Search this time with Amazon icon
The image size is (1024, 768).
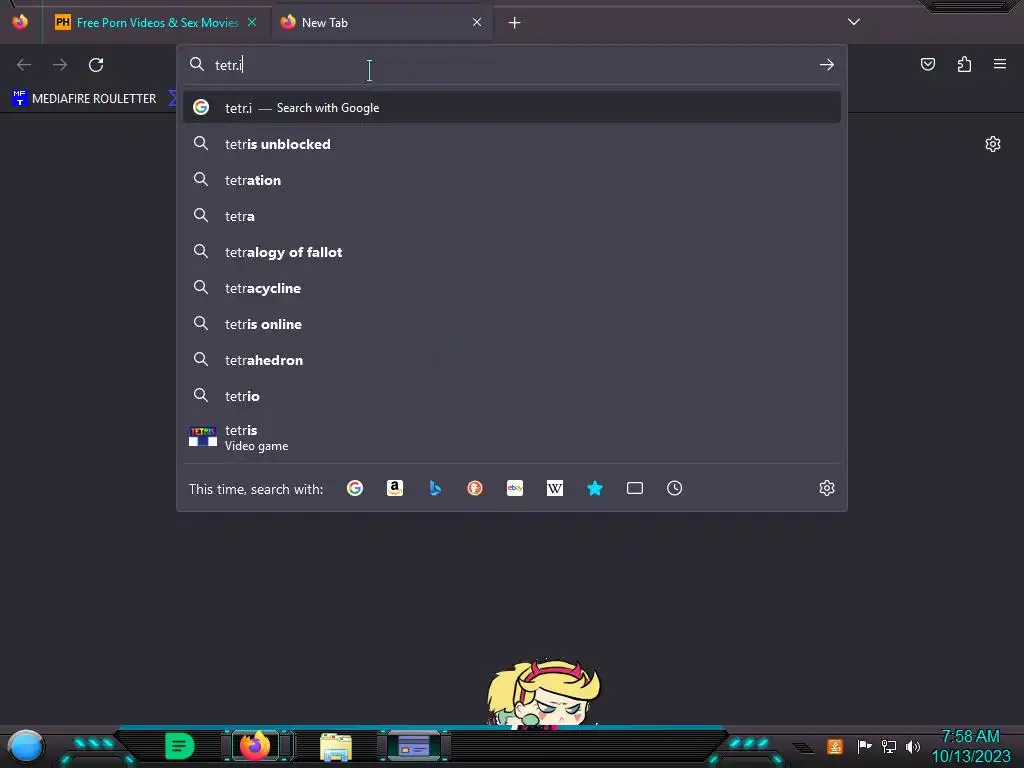point(394,488)
